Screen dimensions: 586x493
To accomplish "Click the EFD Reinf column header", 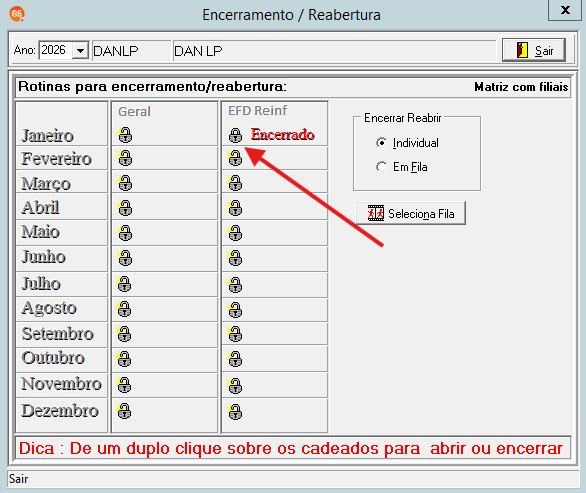I will tap(257, 111).
